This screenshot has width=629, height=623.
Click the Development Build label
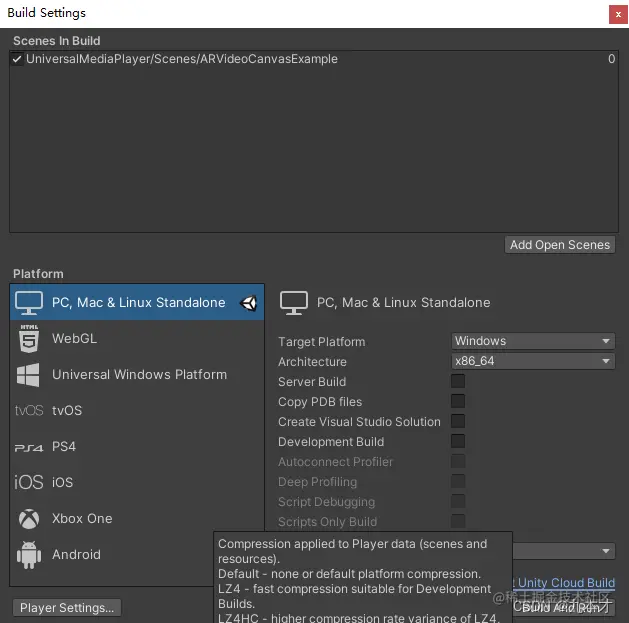tap(331, 442)
